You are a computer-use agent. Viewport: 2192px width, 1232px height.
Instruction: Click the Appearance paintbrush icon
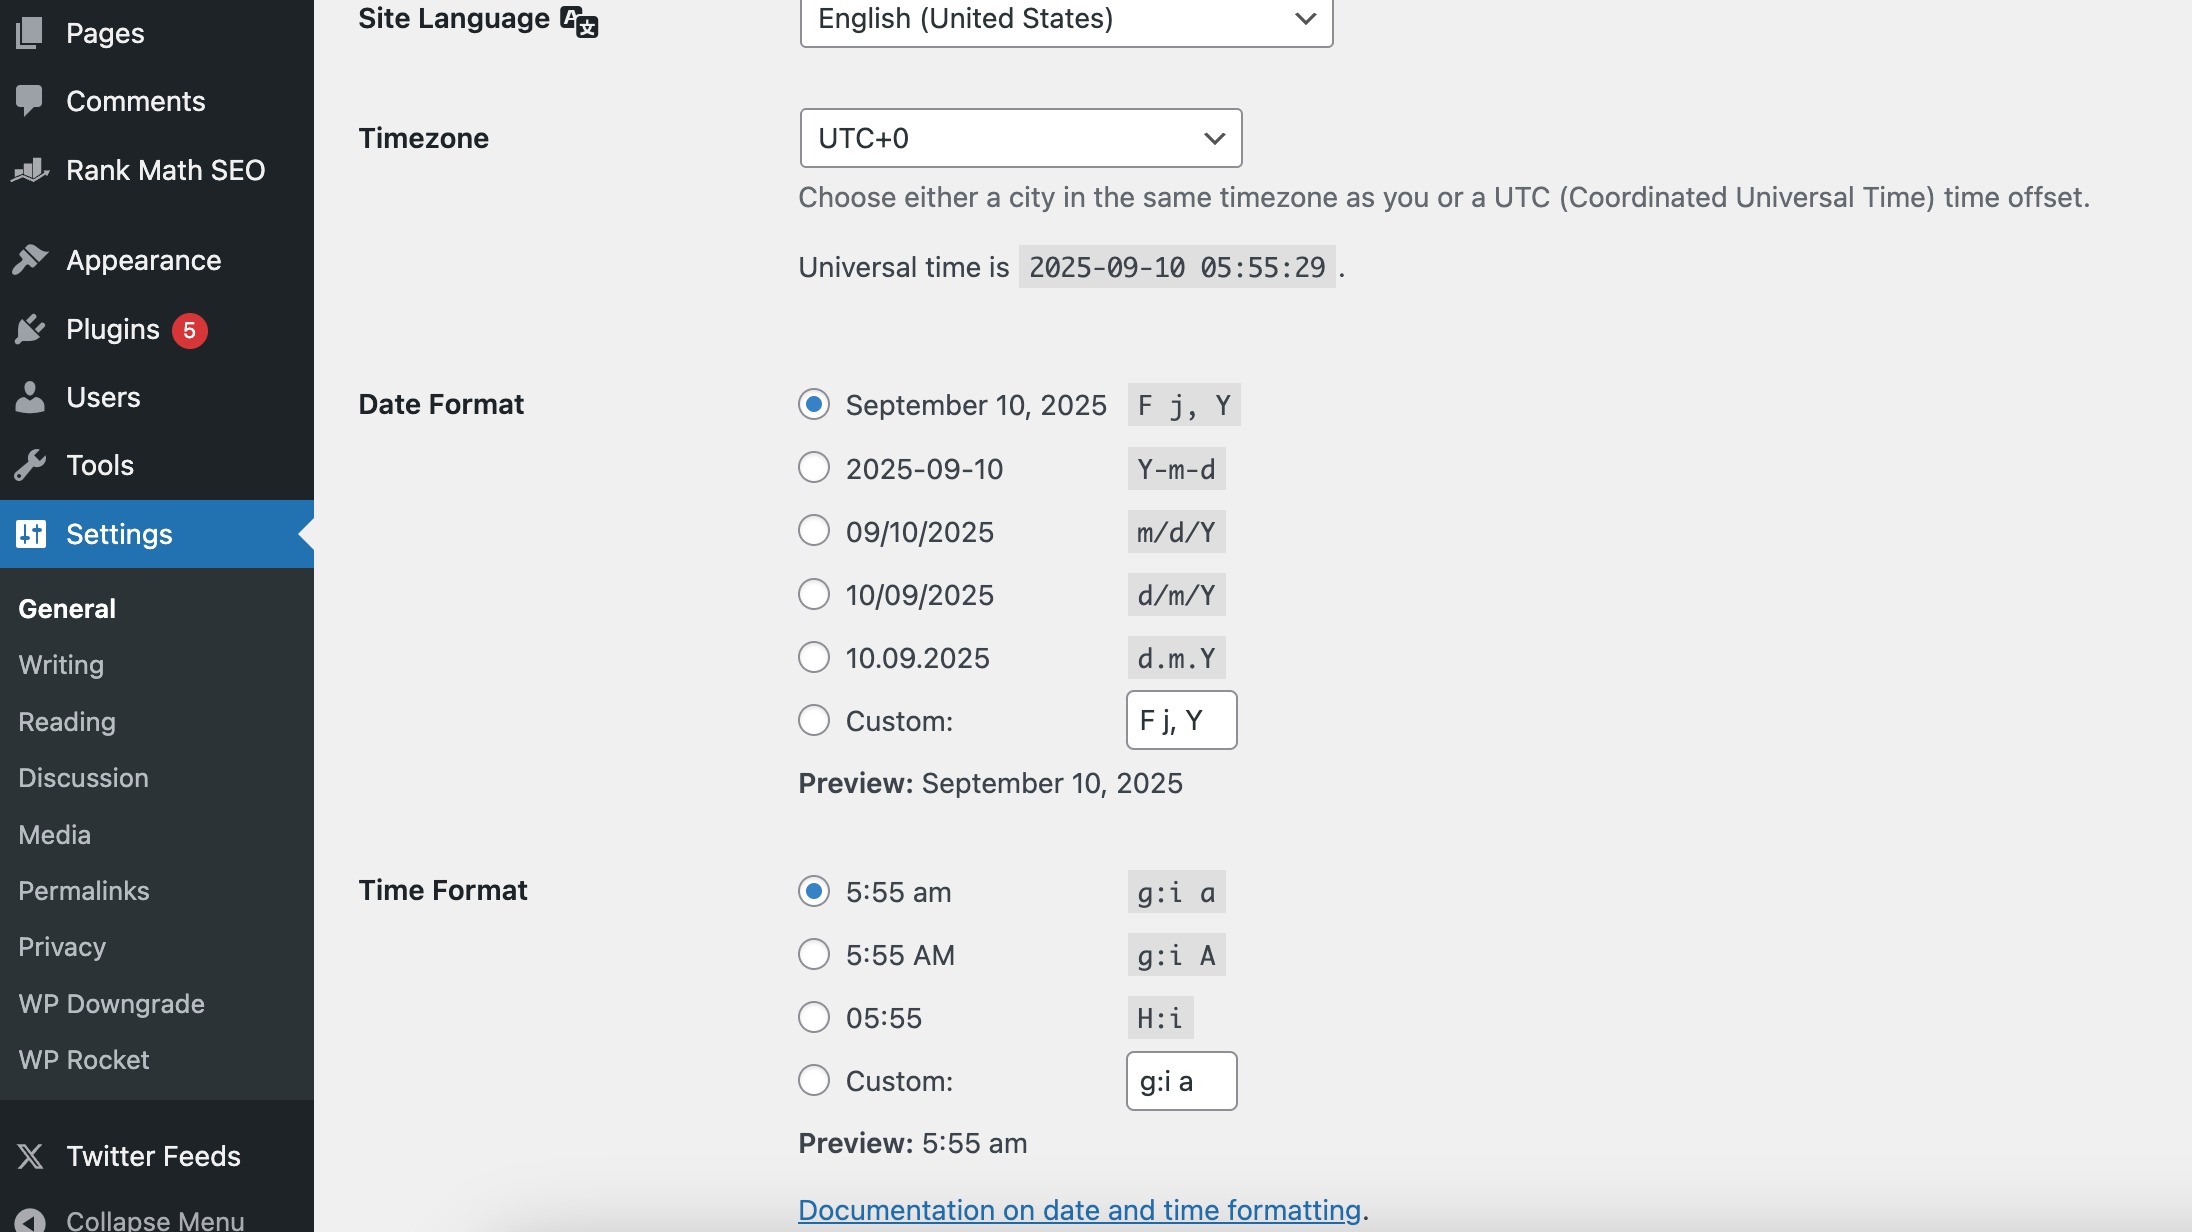click(x=30, y=260)
